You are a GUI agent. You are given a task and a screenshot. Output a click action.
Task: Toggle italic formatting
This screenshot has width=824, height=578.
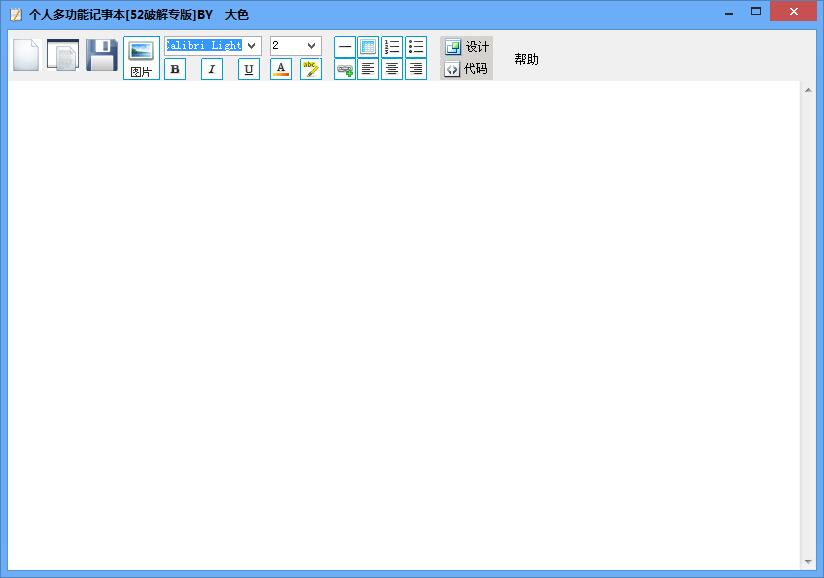click(x=212, y=69)
